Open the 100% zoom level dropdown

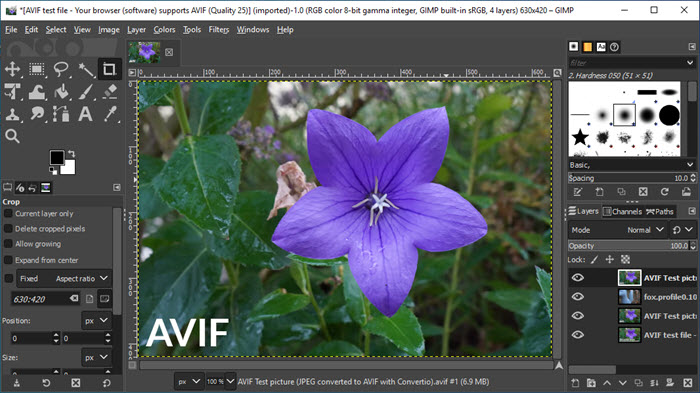click(230, 381)
